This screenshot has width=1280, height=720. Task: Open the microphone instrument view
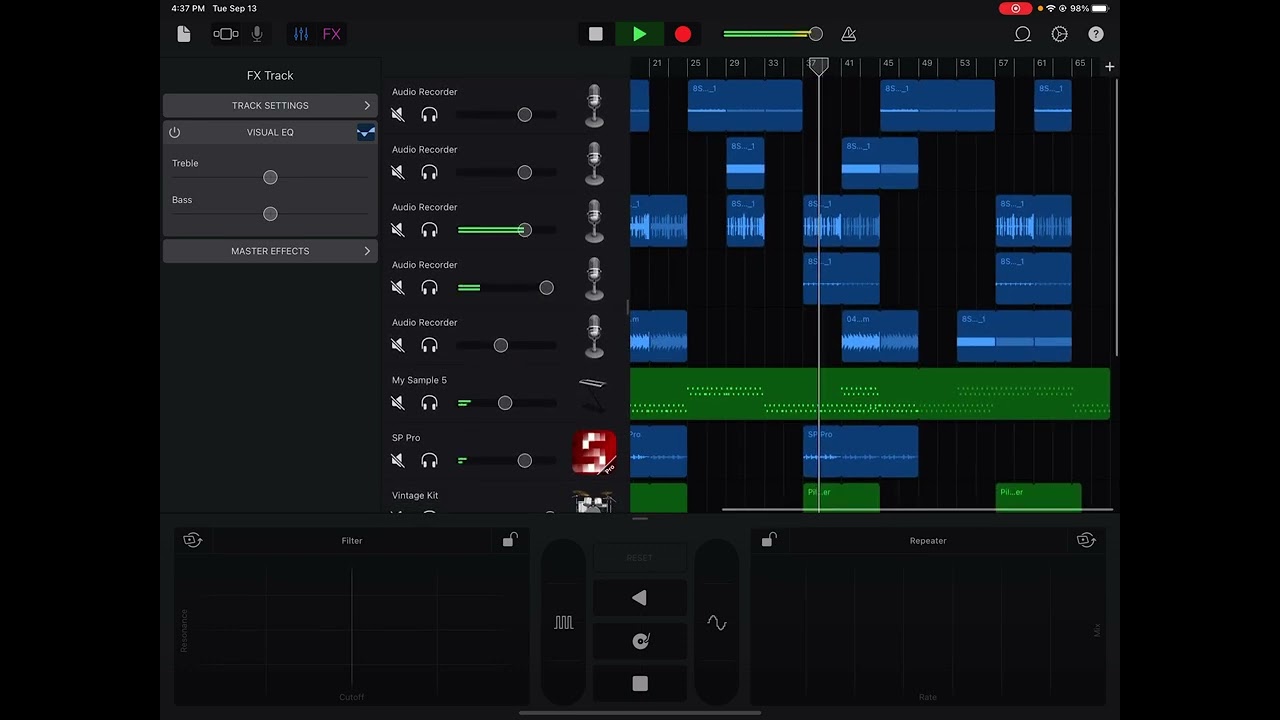[x=257, y=34]
